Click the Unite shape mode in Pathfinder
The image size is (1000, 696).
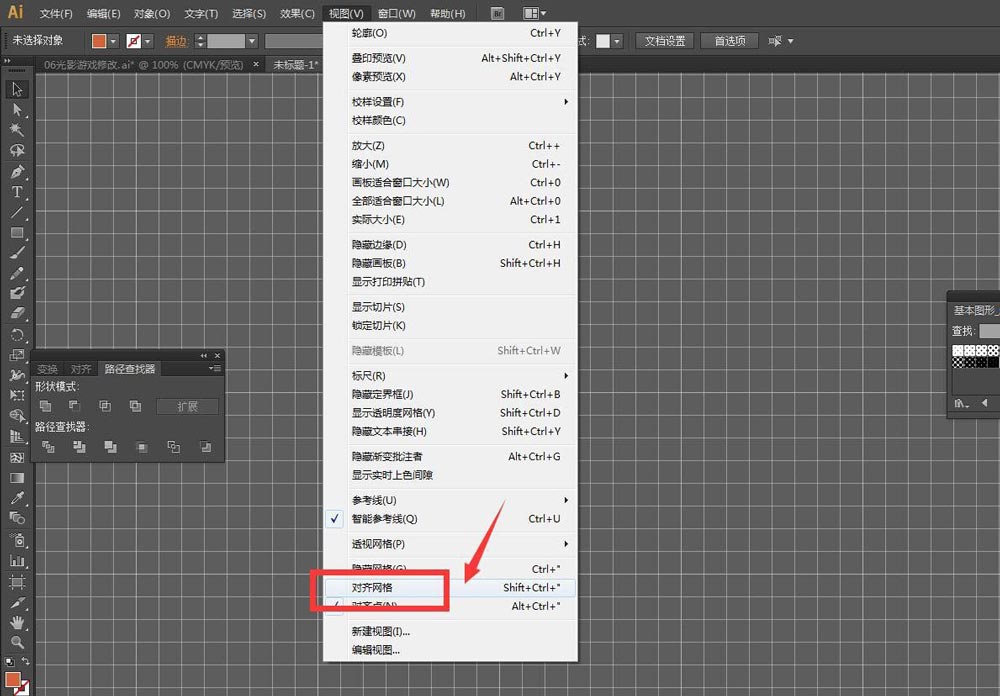[46, 405]
